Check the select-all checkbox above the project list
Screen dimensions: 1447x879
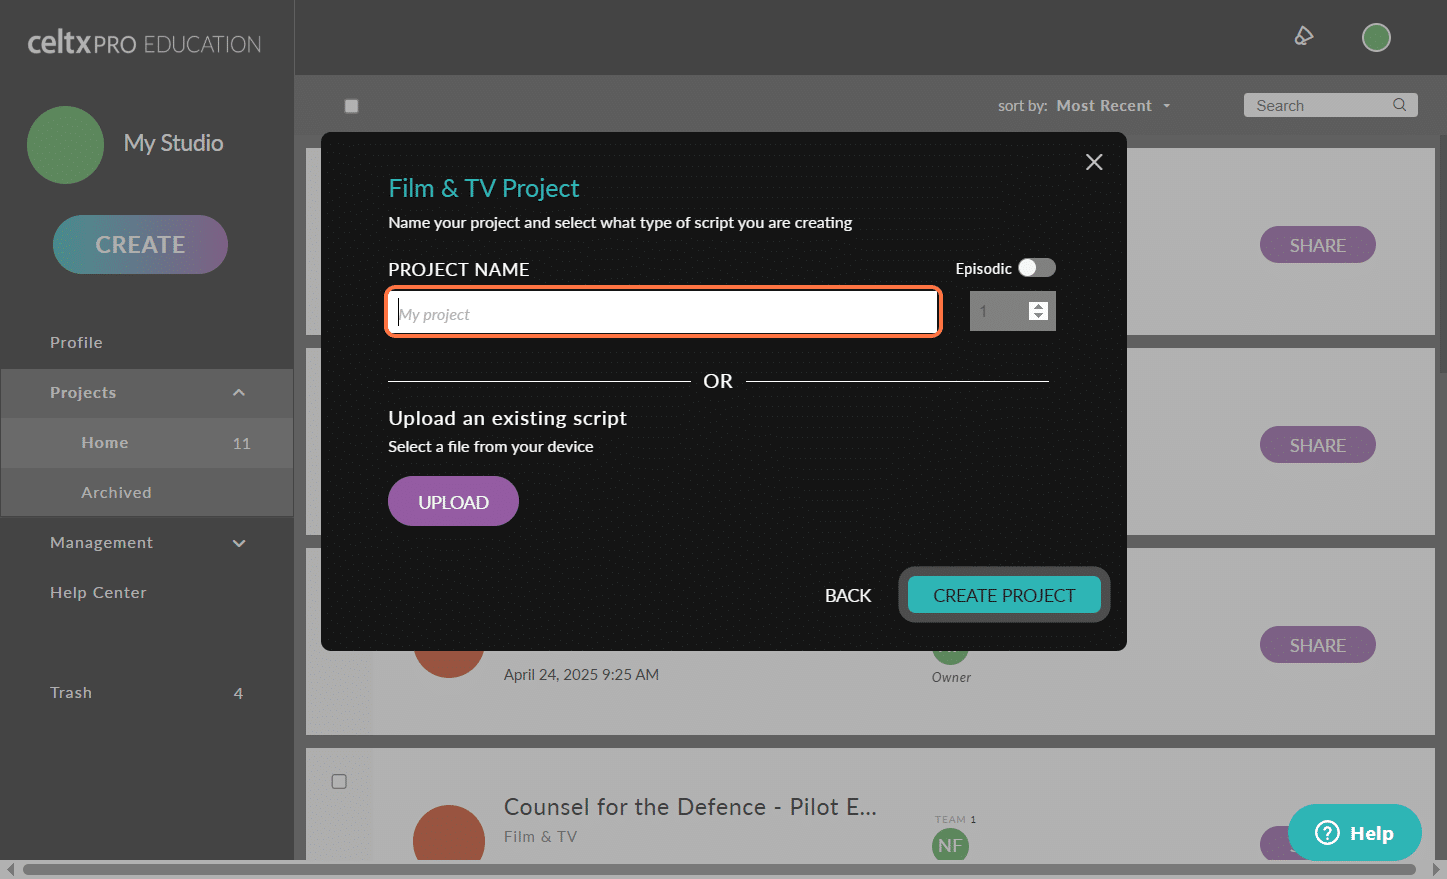pos(351,106)
